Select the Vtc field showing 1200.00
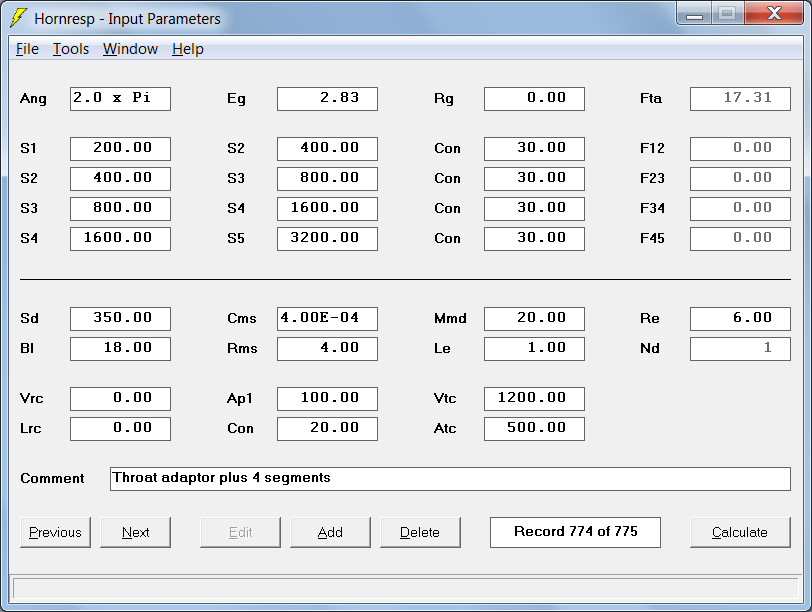This screenshot has height=612, width=812. click(x=534, y=399)
